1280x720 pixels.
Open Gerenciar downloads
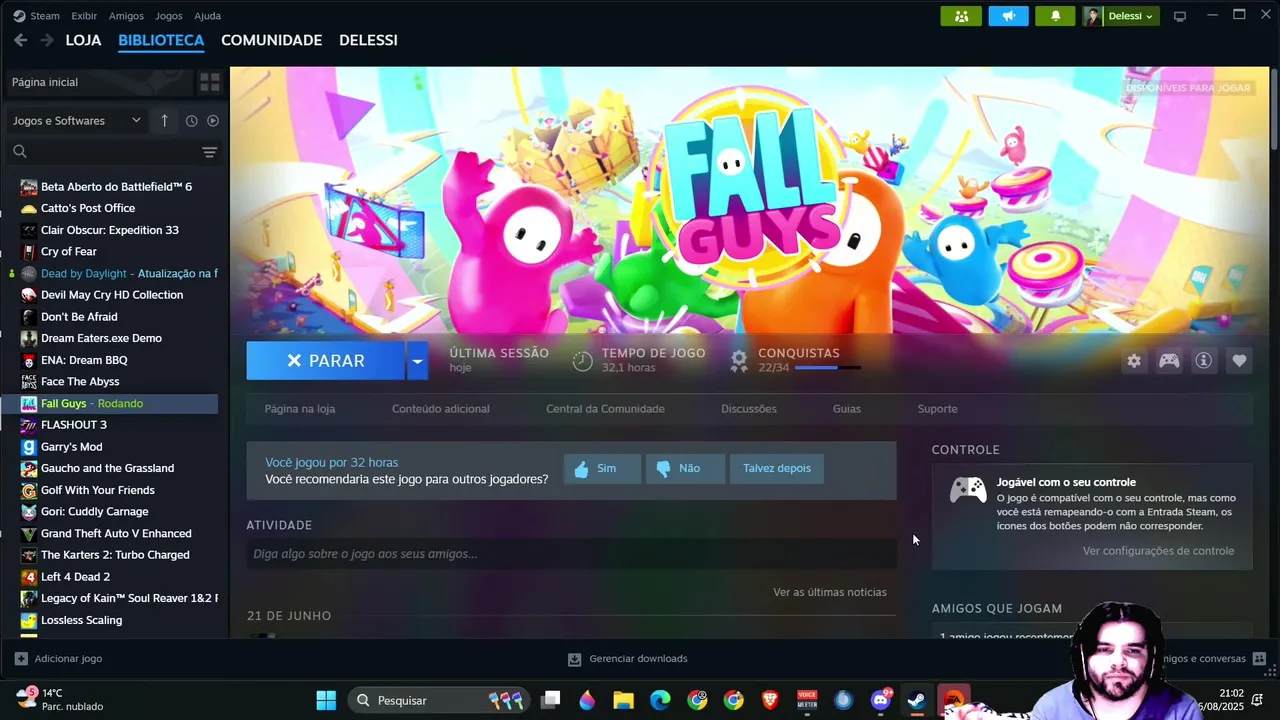[628, 659]
